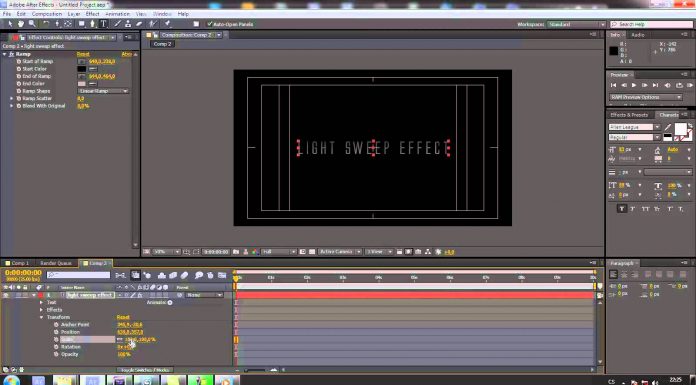
Task: Open RAM Preview Options dropdown
Action: [x=646, y=97]
